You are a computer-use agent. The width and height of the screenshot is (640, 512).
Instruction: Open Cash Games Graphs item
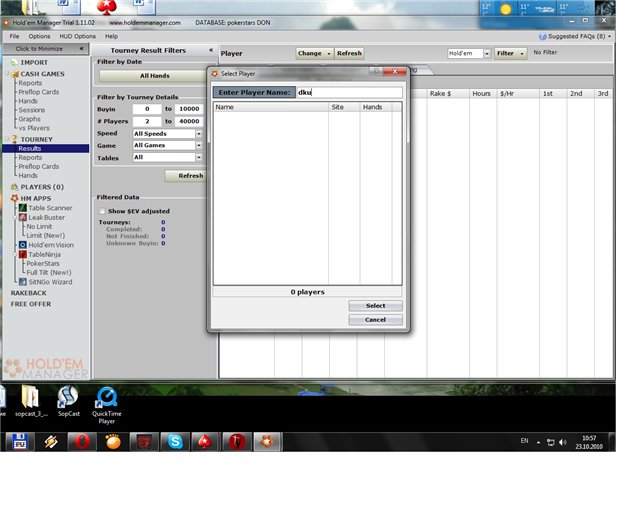pos(29,119)
